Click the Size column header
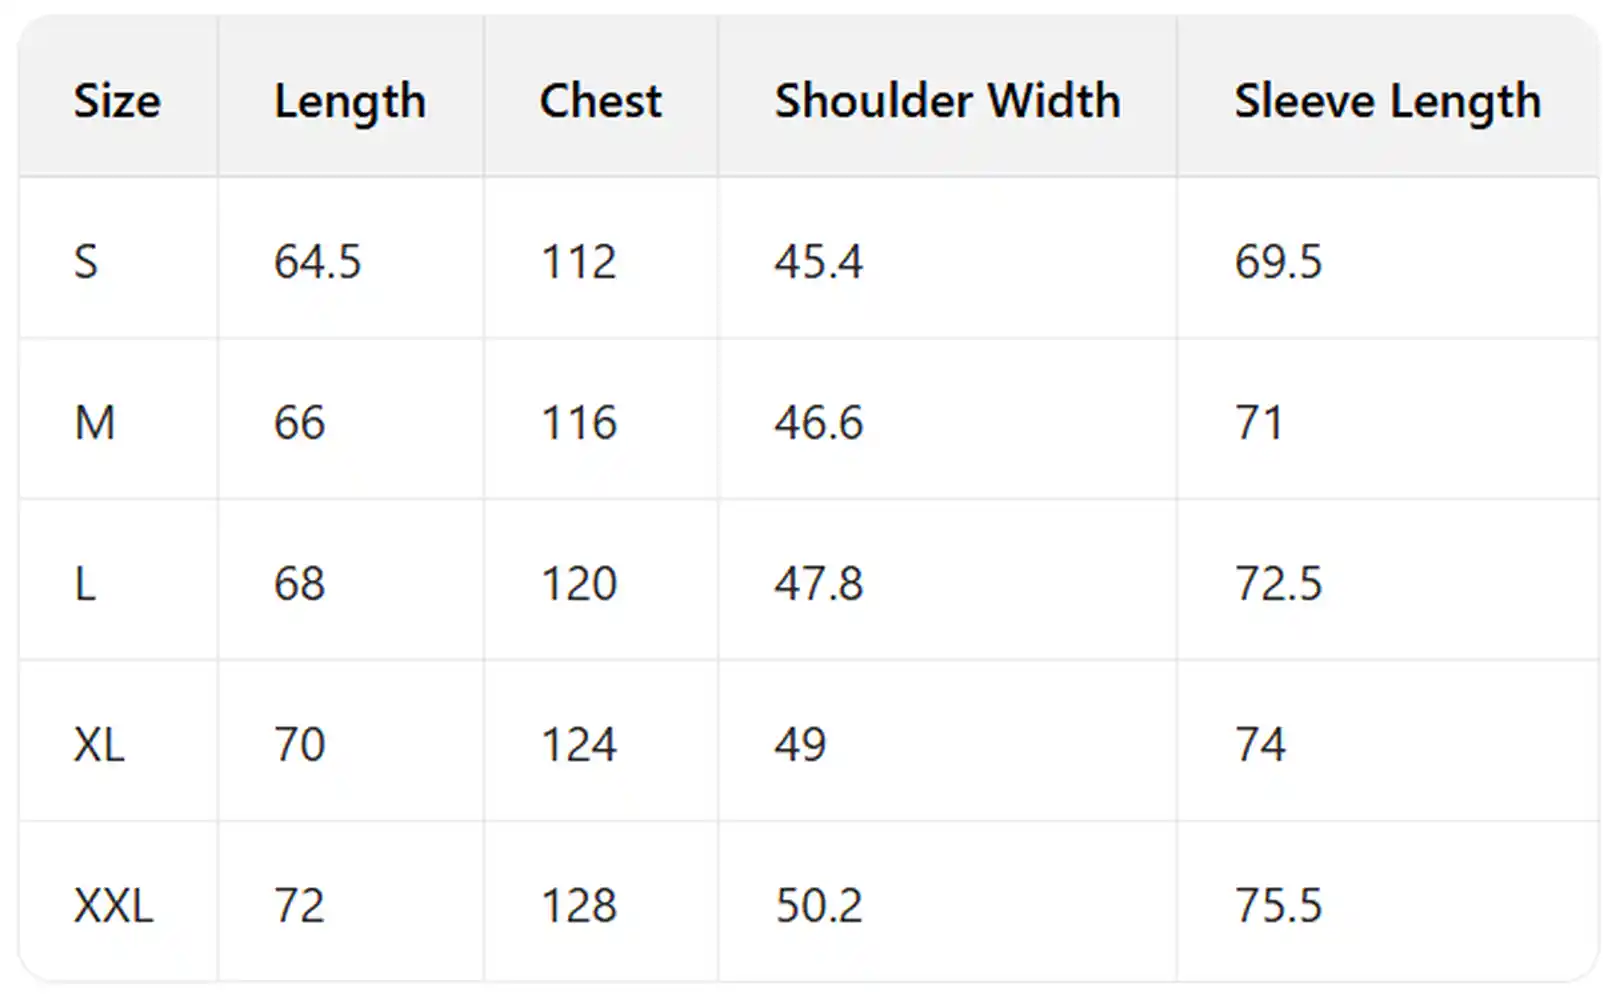The width and height of the screenshot is (1622, 1000). click(x=117, y=101)
